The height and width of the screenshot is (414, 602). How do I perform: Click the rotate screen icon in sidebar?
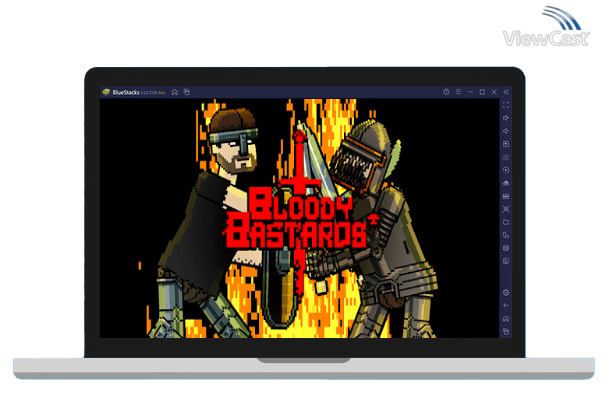(506, 235)
